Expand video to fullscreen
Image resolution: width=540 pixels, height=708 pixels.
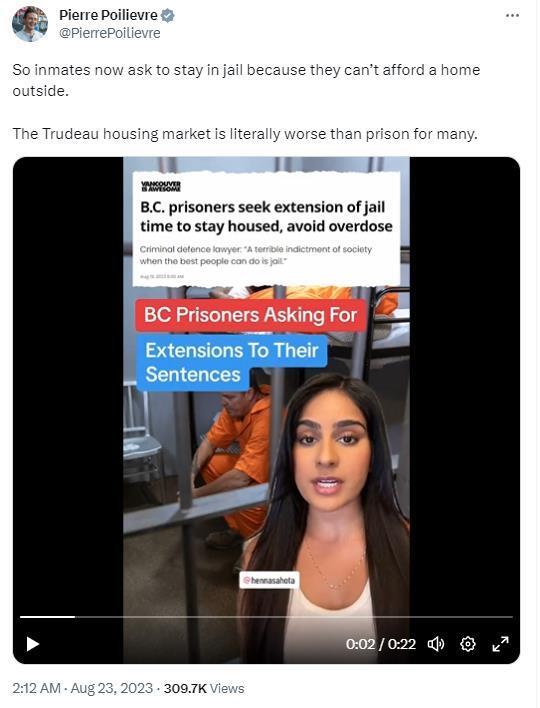[500, 644]
